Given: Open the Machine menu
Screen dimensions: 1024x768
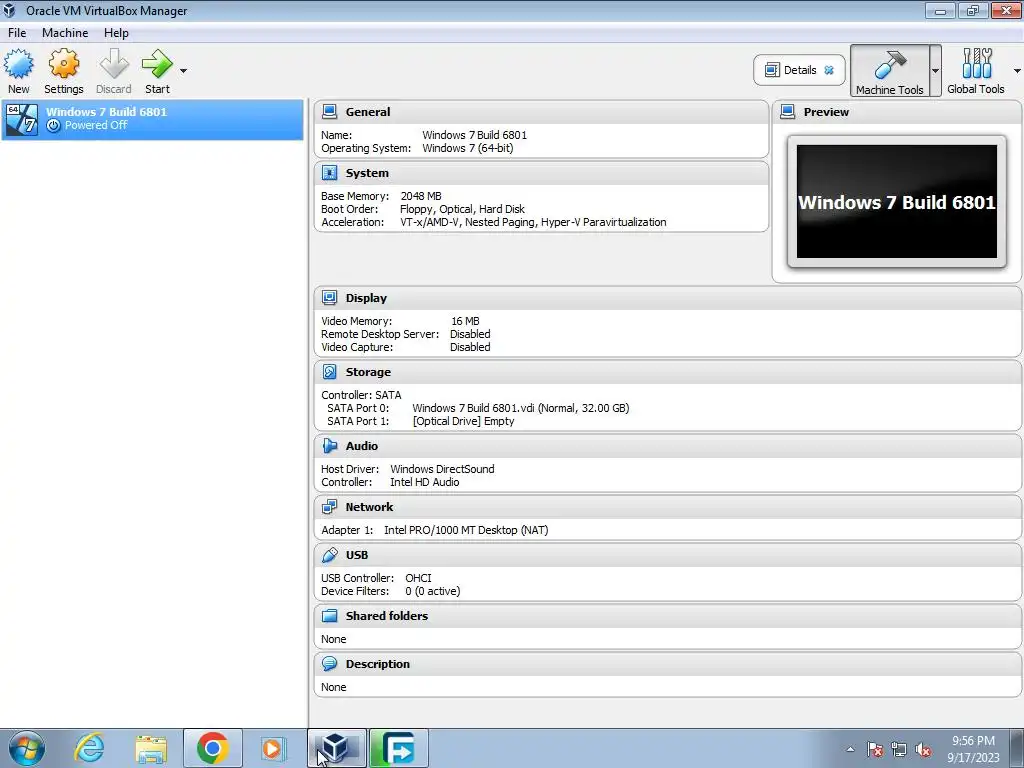Looking at the screenshot, I should click(65, 33).
